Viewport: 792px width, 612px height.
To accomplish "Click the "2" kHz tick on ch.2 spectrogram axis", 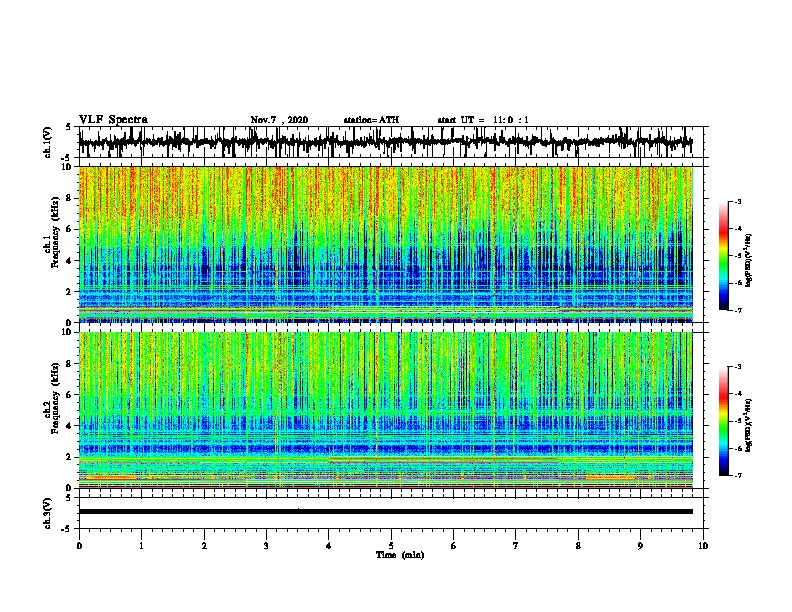I will coord(70,457).
